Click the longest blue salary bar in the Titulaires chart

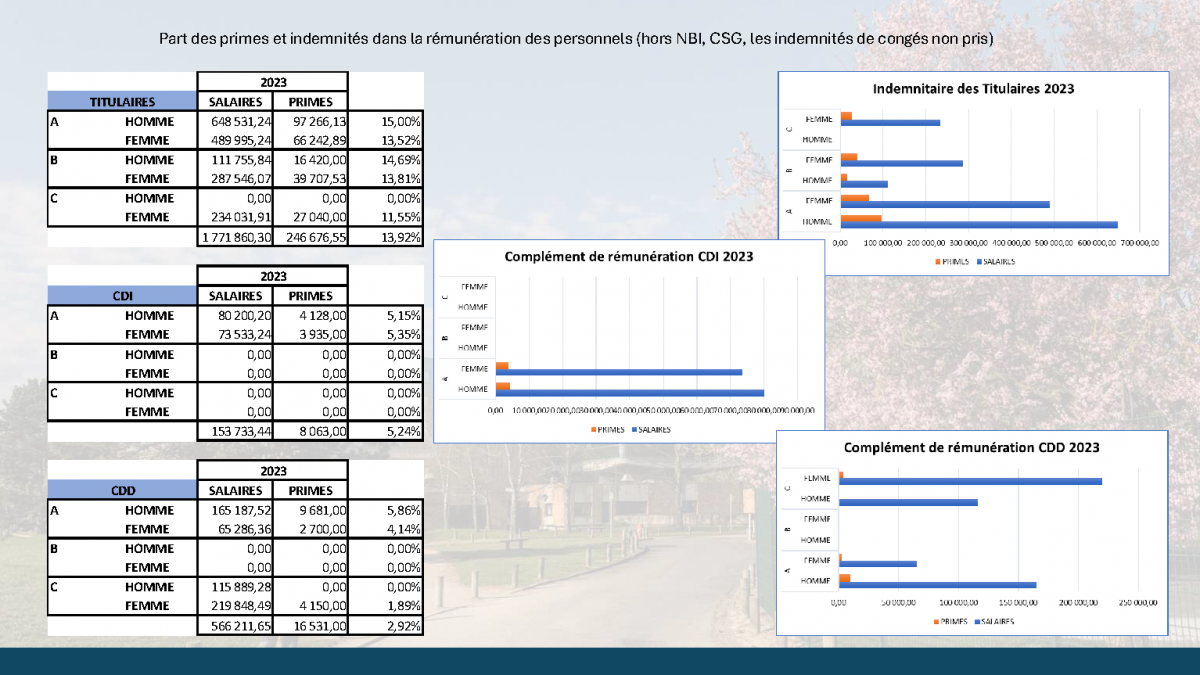pos(979,224)
